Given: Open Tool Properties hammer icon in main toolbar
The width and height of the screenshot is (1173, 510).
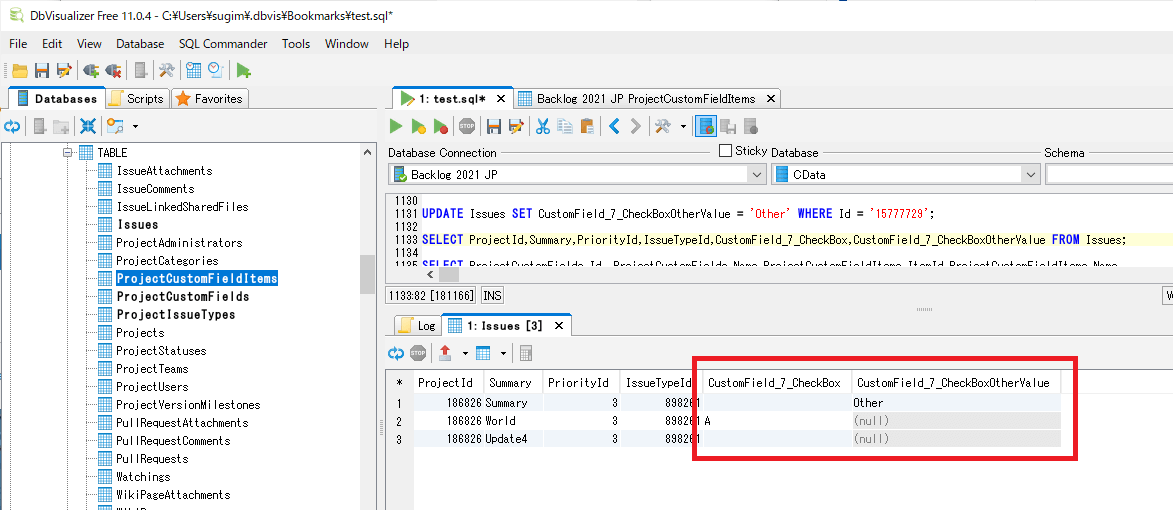Looking at the screenshot, I should pos(166,70).
